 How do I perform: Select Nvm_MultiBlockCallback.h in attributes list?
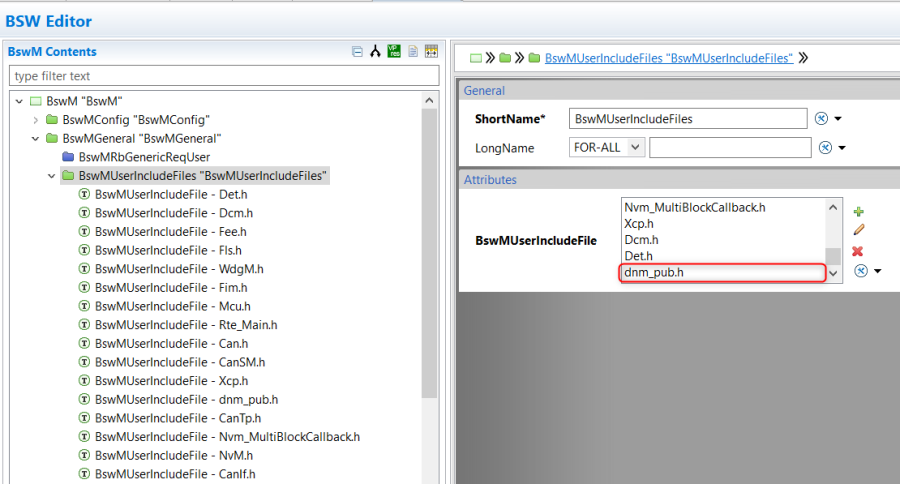(695, 207)
